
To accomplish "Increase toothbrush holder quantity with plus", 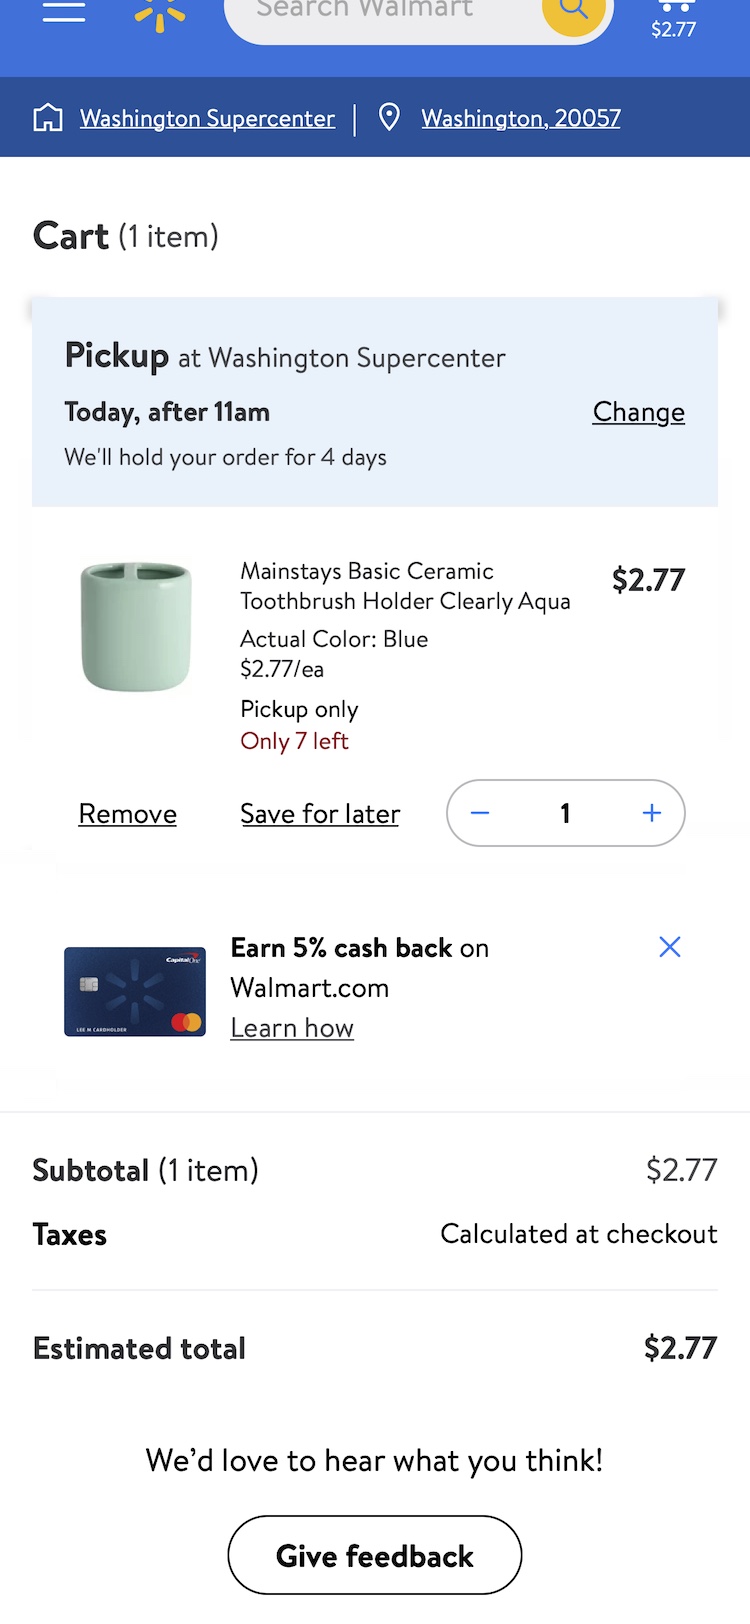I will tap(652, 813).
